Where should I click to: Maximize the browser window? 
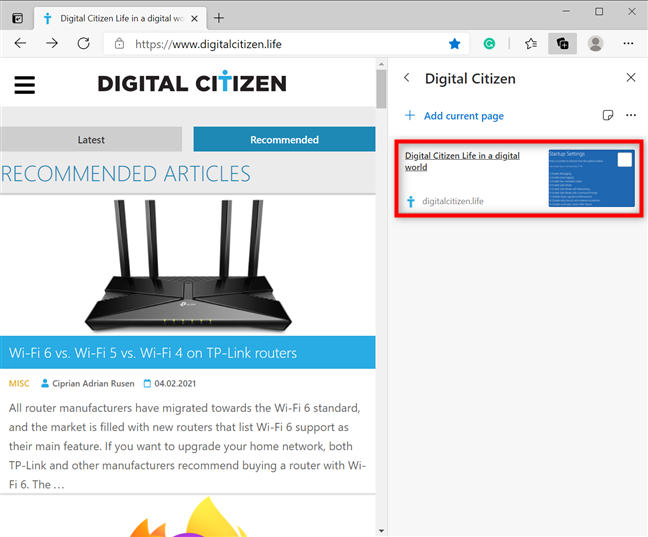(x=599, y=12)
